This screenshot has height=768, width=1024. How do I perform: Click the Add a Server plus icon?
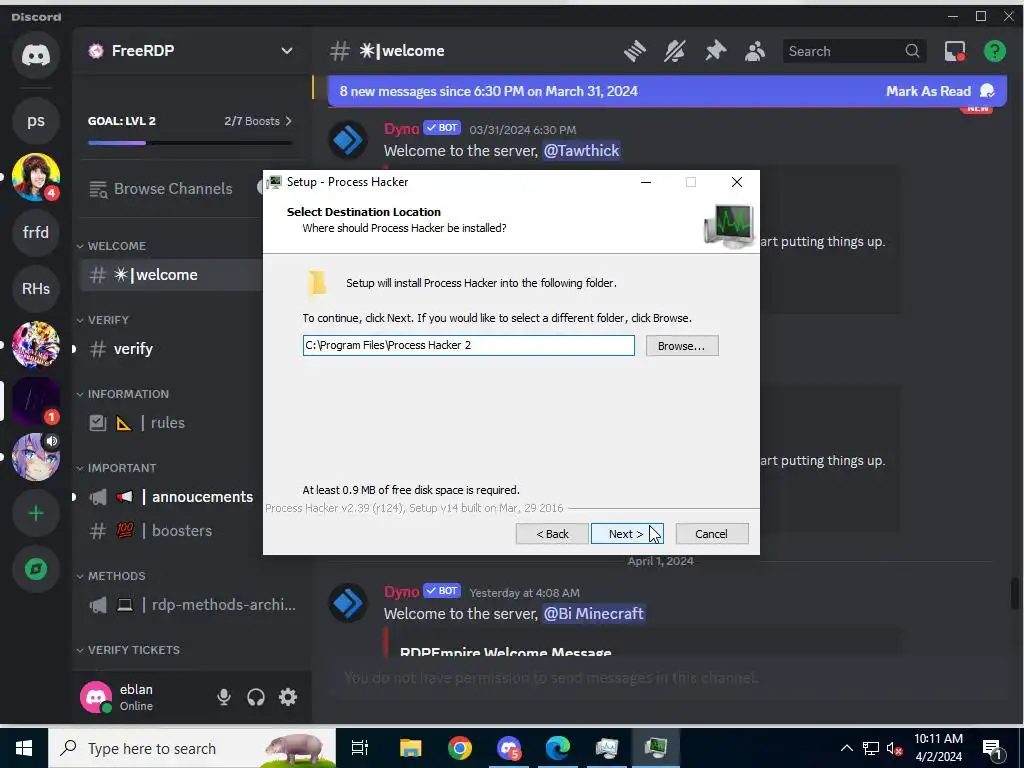click(36, 513)
